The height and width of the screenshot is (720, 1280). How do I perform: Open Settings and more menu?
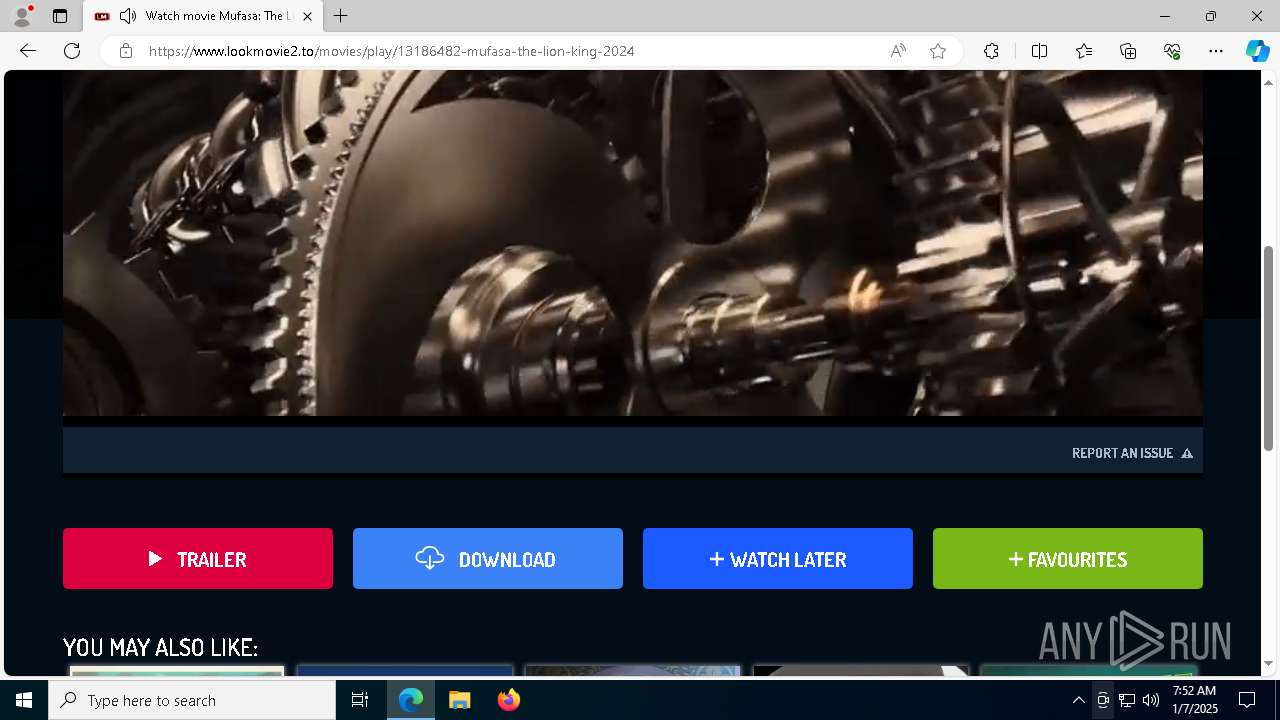pos(1216,51)
